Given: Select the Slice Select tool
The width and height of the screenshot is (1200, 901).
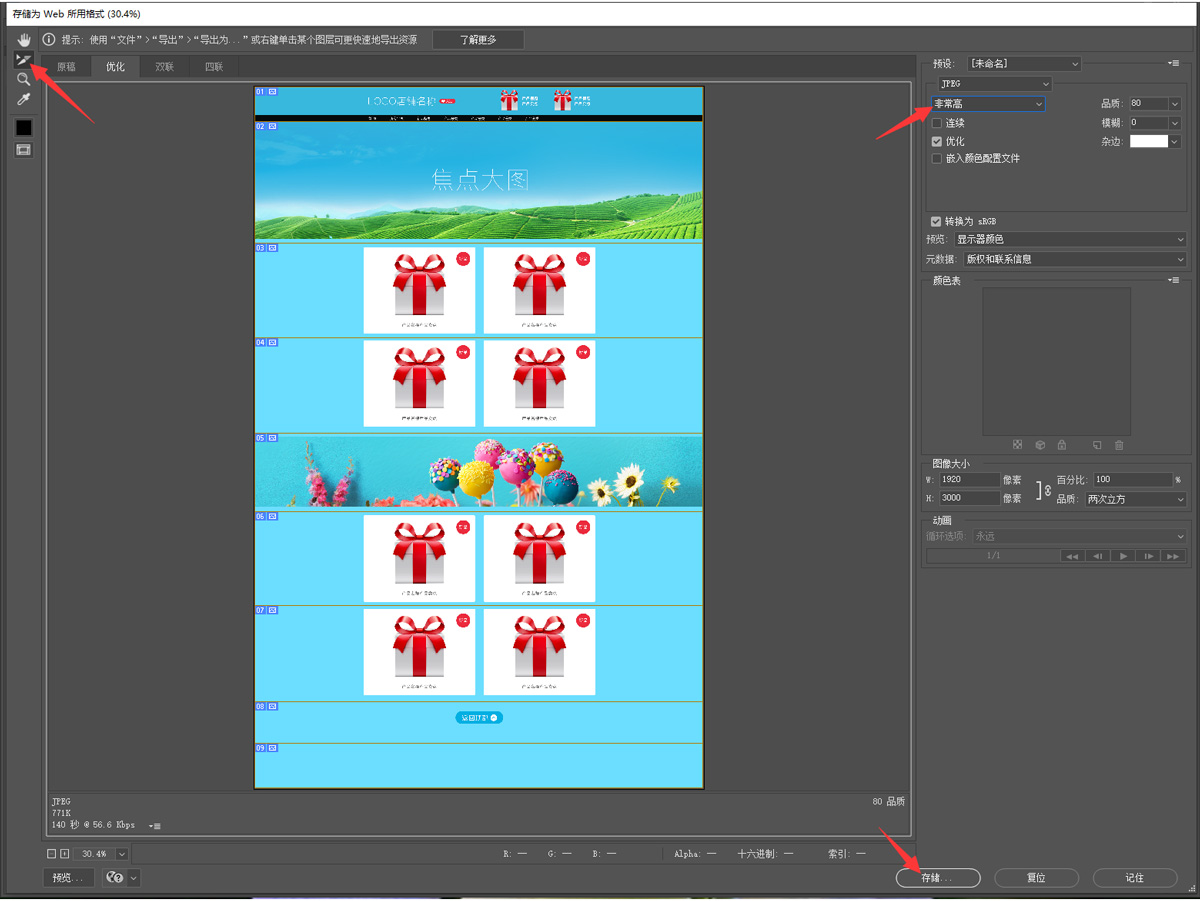Looking at the screenshot, I should pyautogui.click(x=24, y=60).
